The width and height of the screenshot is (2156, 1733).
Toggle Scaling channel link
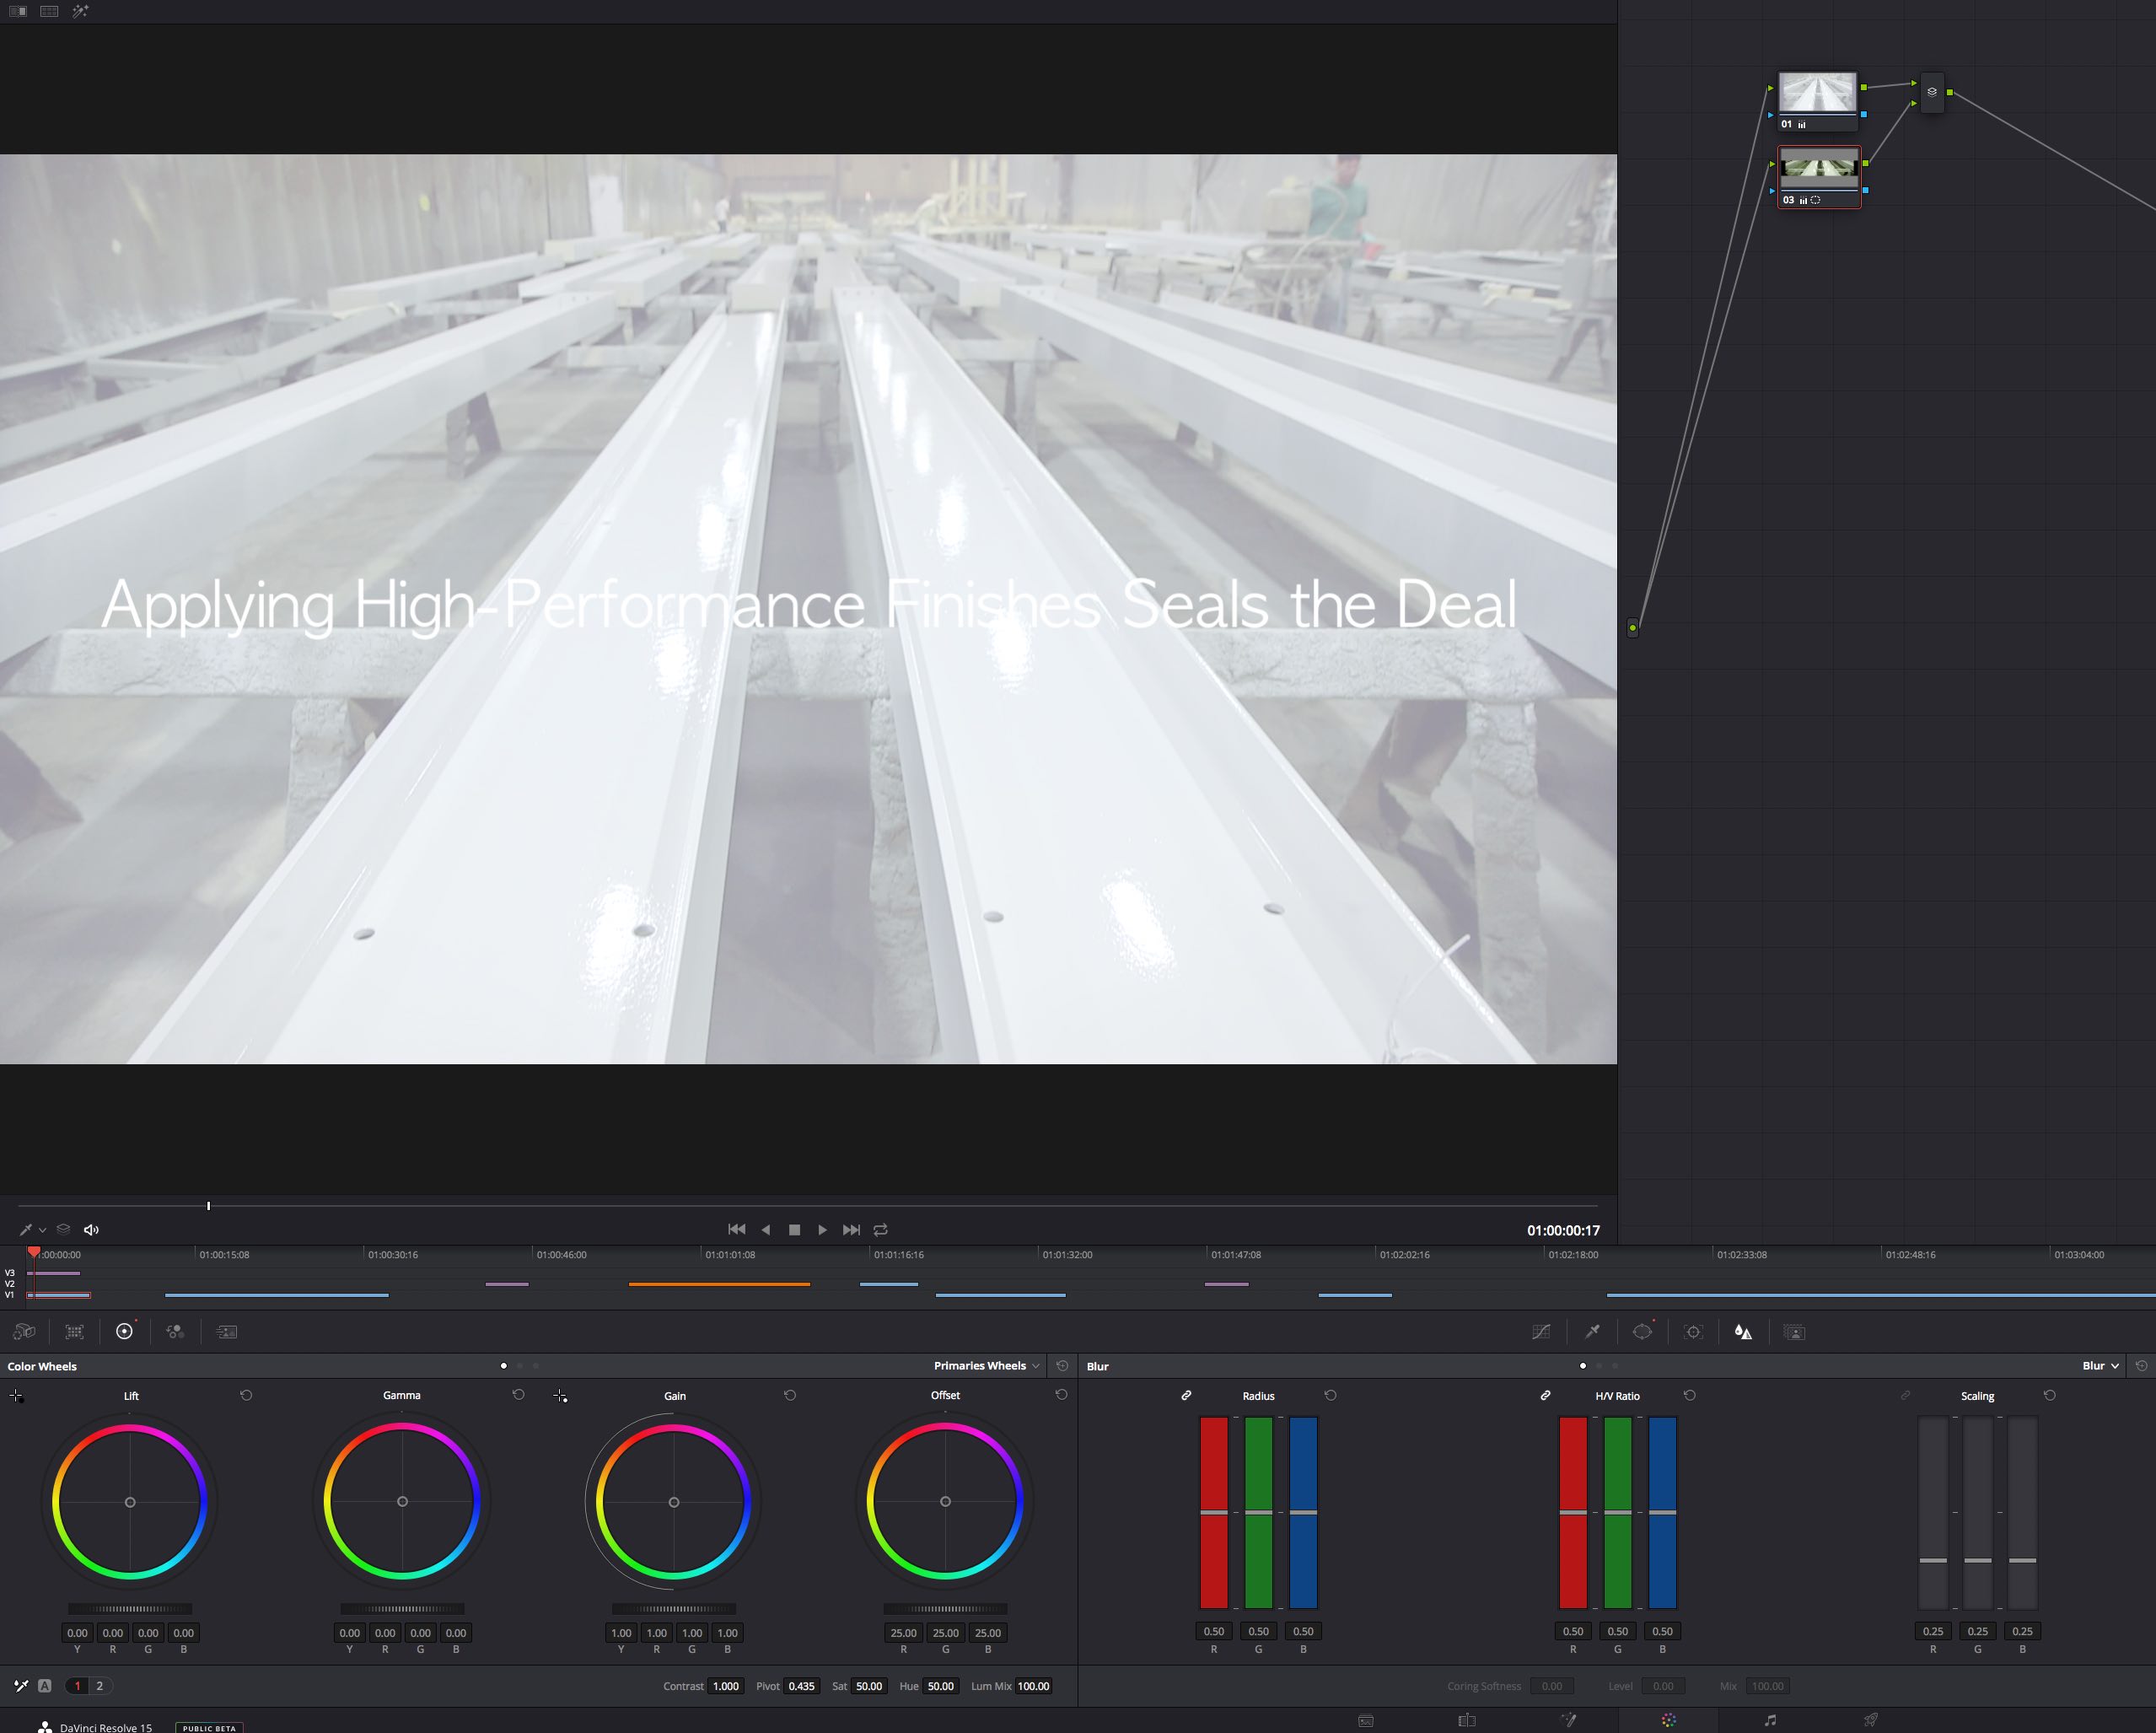pos(1905,1395)
